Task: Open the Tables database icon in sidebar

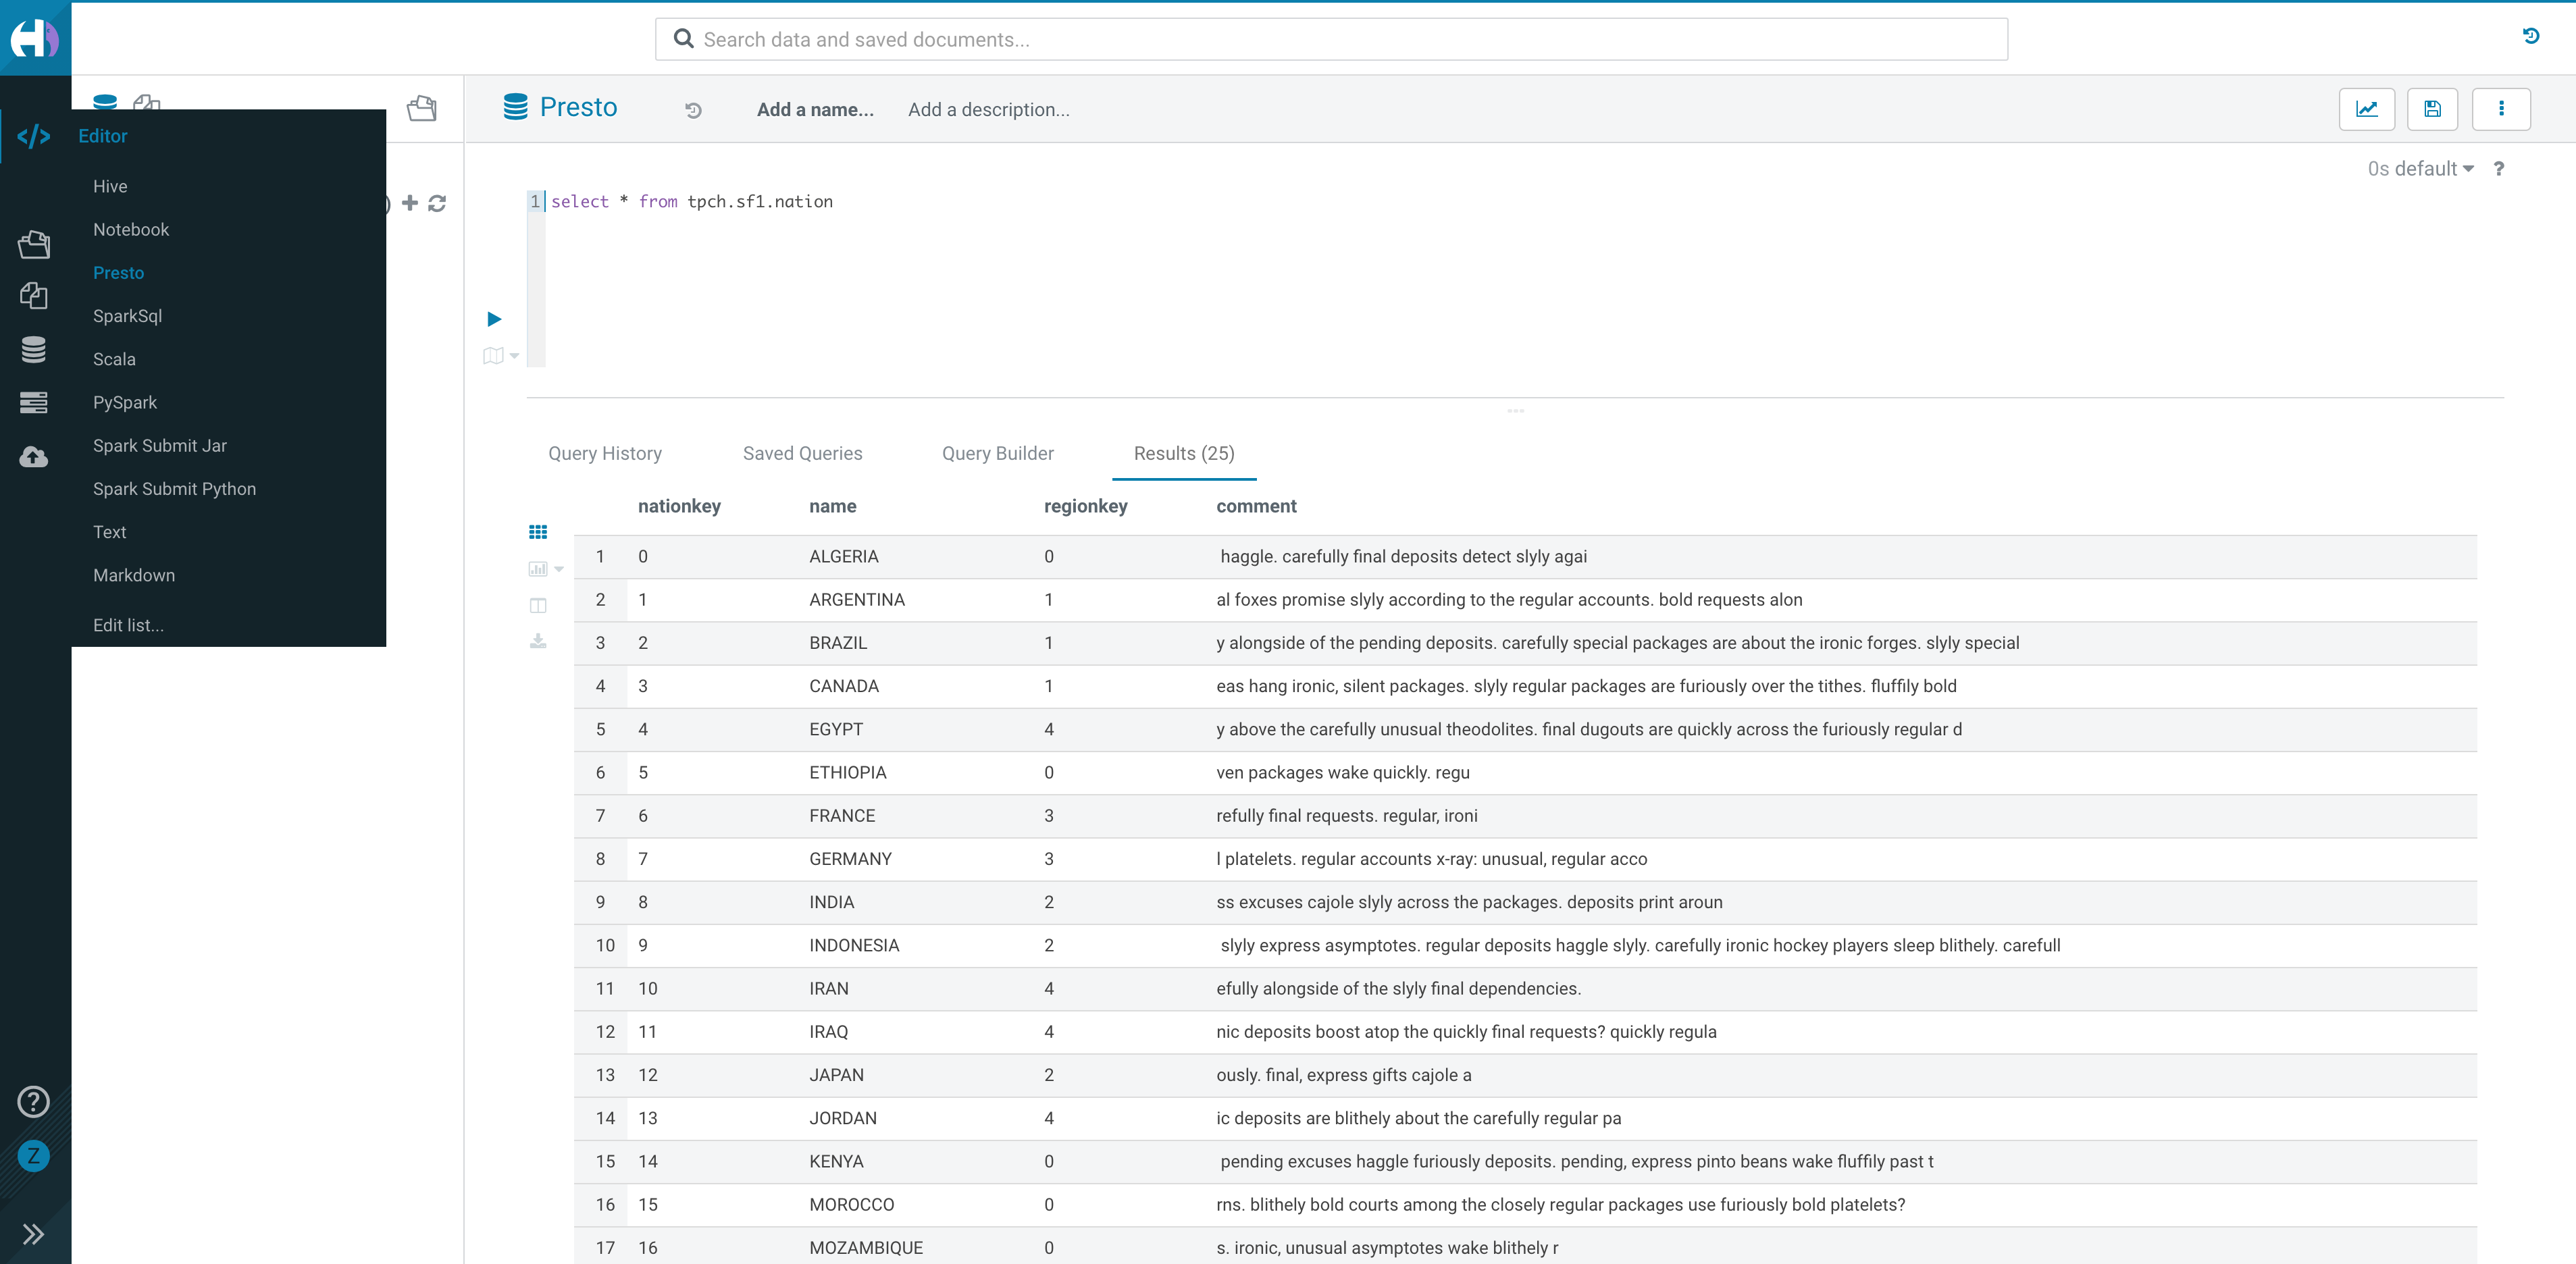Action: click(x=33, y=349)
